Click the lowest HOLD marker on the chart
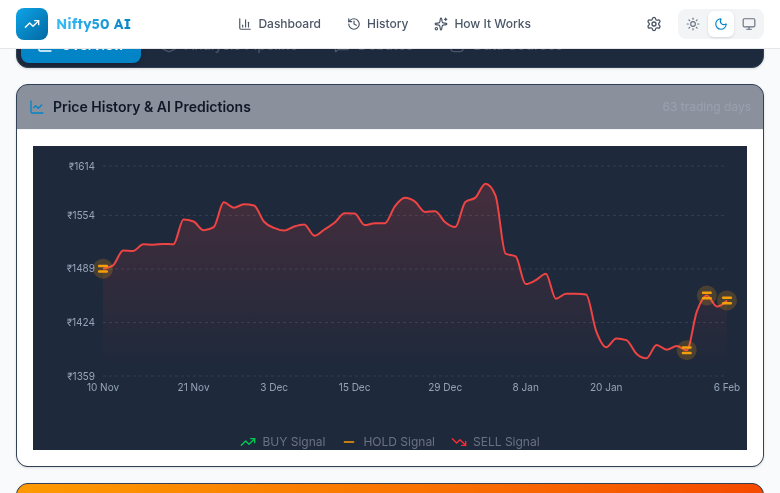This screenshot has width=780, height=493. [x=686, y=350]
